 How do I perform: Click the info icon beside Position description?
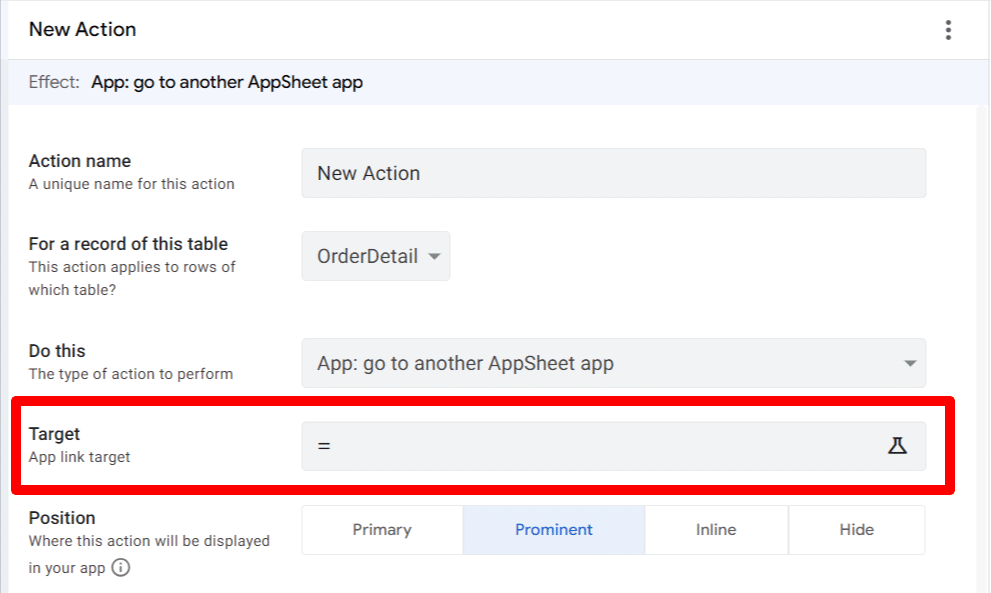[x=121, y=568]
